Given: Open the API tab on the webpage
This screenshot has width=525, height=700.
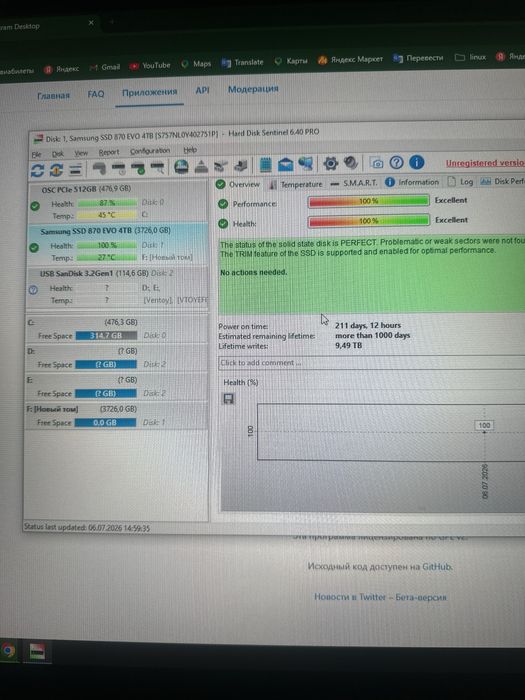Looking at the screenshot, I should pyautogui.click(x=202, y=90).
